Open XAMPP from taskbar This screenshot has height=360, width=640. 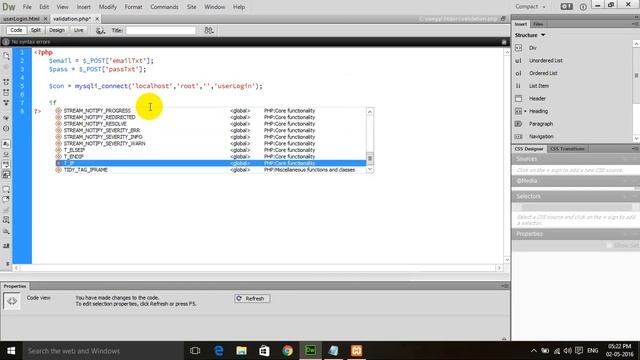click(356, 351)
